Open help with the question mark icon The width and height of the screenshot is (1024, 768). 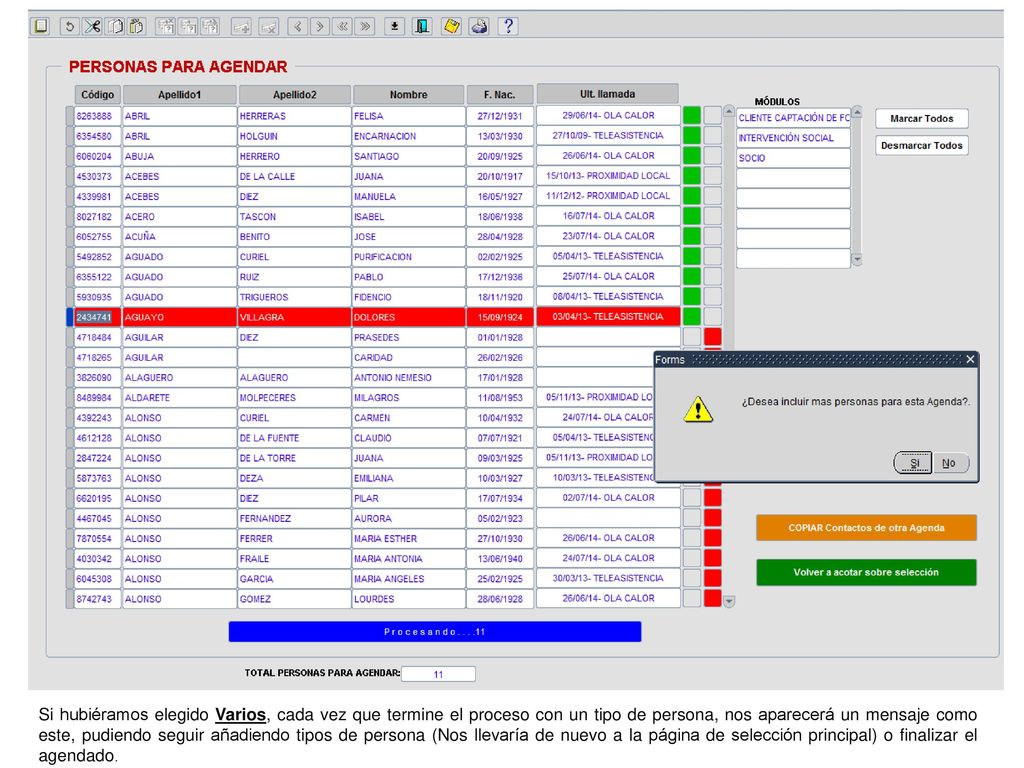coord(508,27)
